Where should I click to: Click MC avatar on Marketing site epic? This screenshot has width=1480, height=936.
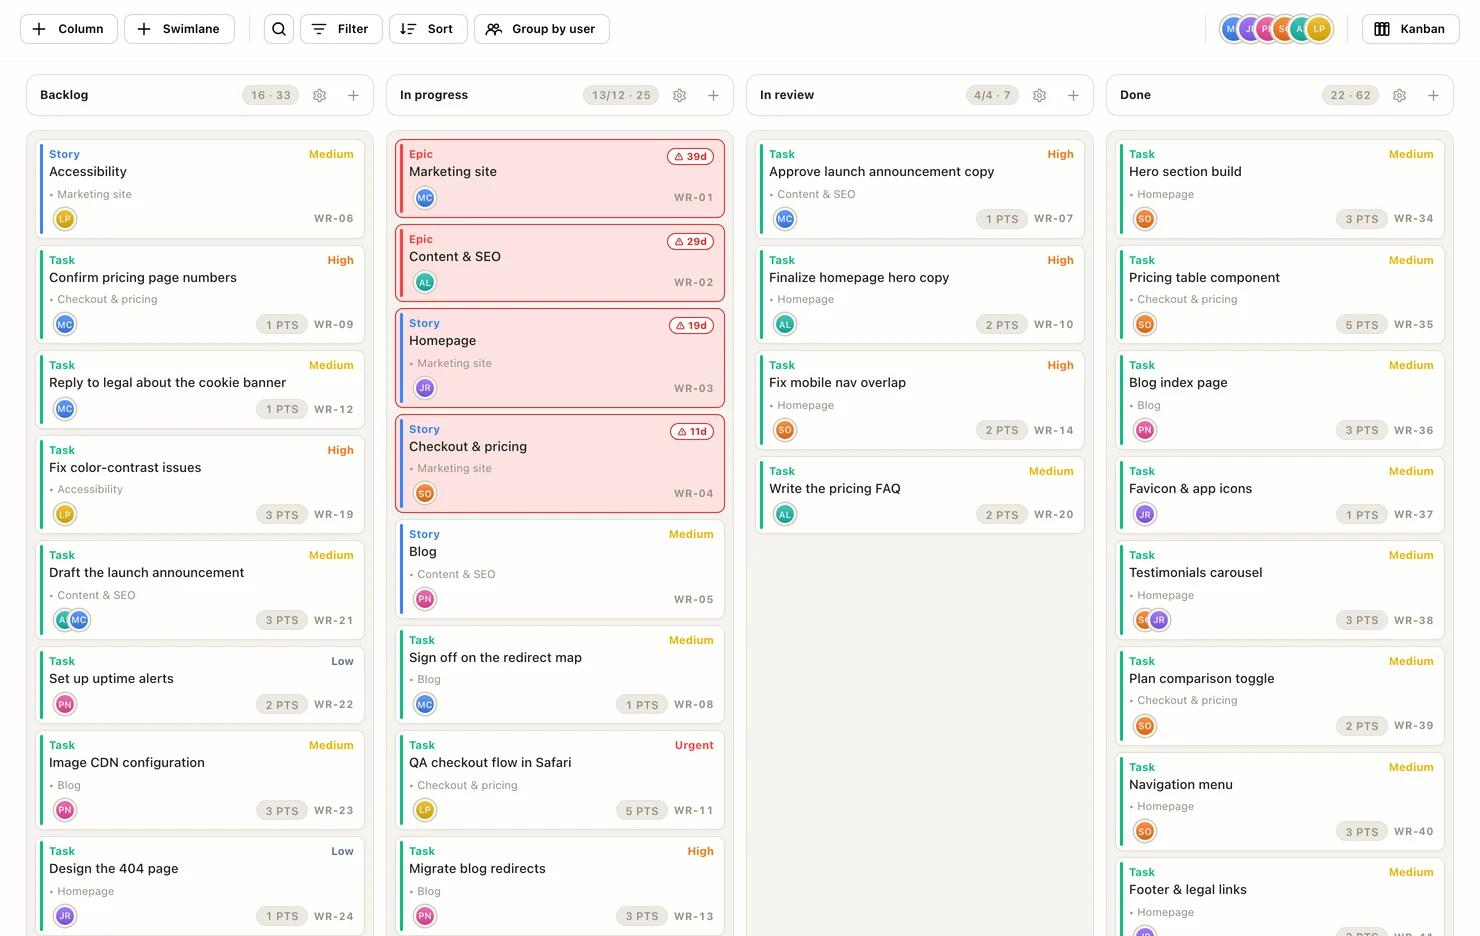tap(425, 198)
